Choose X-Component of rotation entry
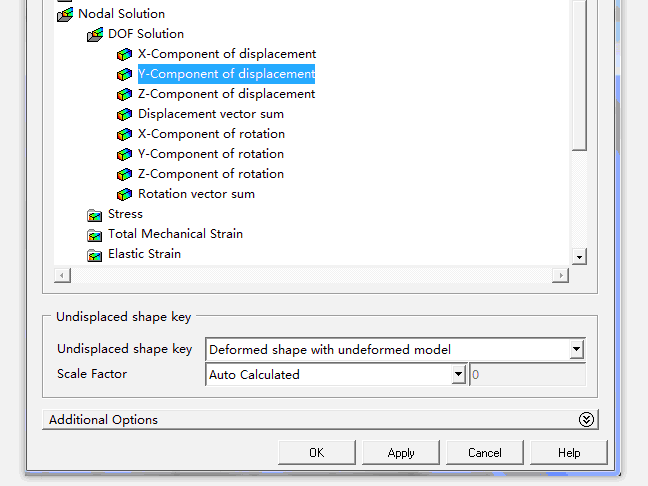The image size is (648, 486). point(211,134)
